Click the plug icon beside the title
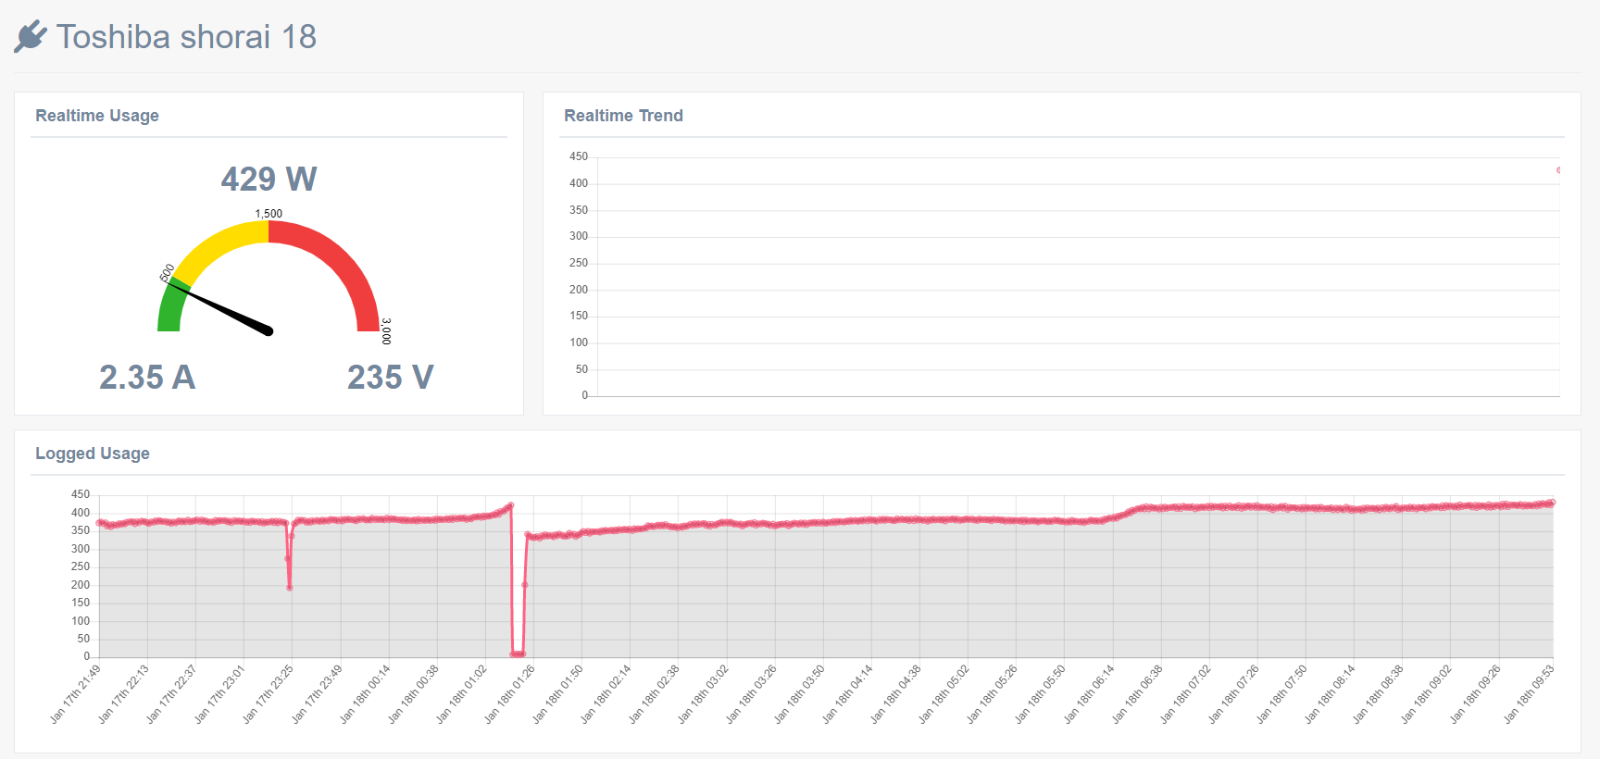Viewport: 1600px width, 759px height. click(x=30, y=37)
